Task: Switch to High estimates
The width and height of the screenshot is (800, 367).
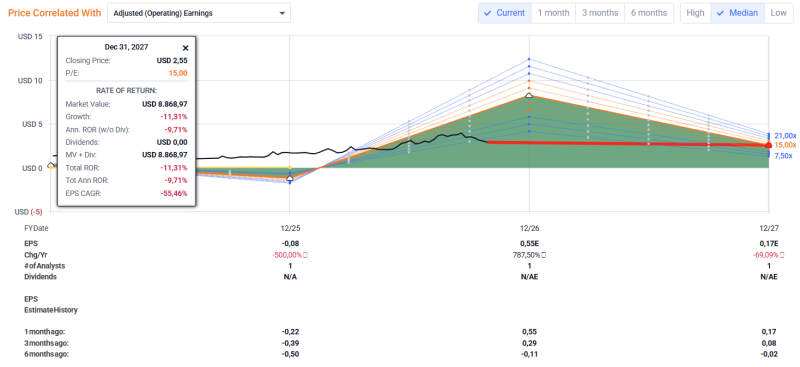Action: (695, 13)
